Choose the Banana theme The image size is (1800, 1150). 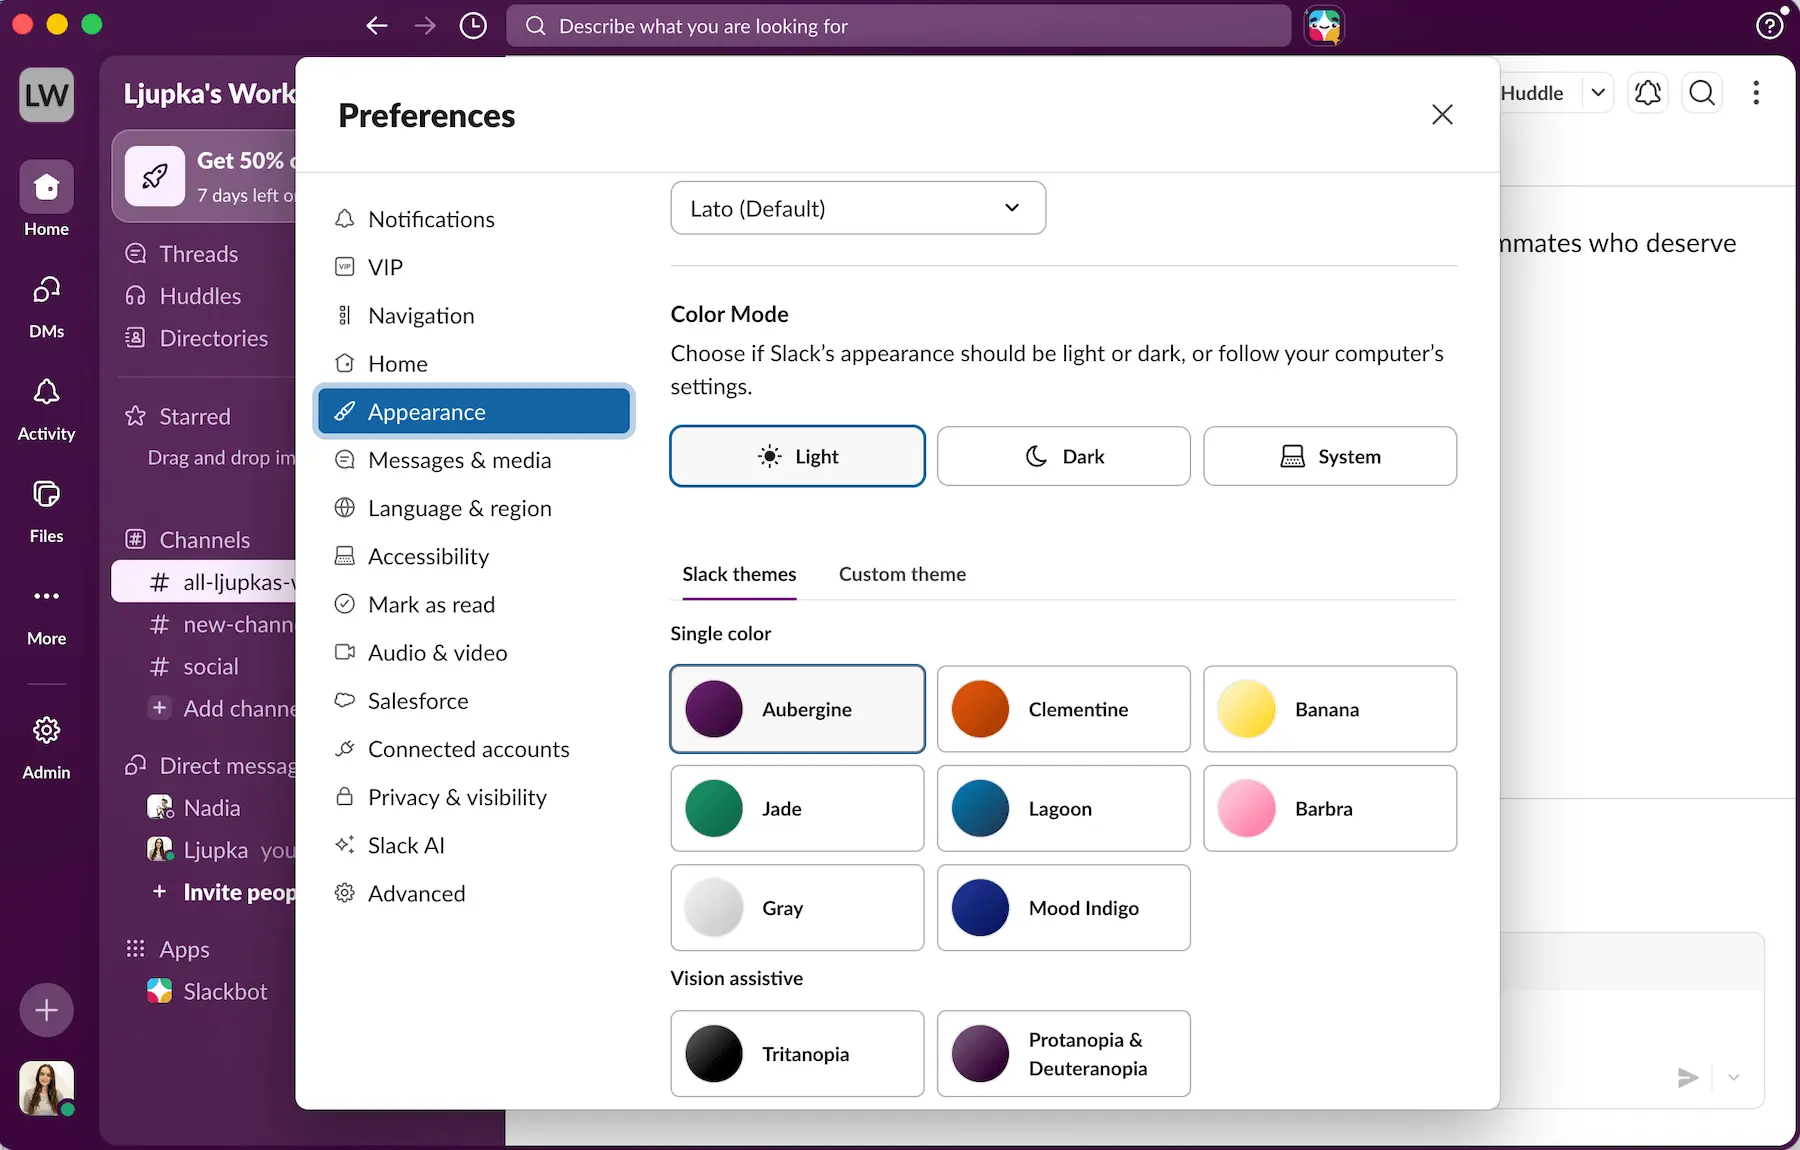pos(1330,709)
